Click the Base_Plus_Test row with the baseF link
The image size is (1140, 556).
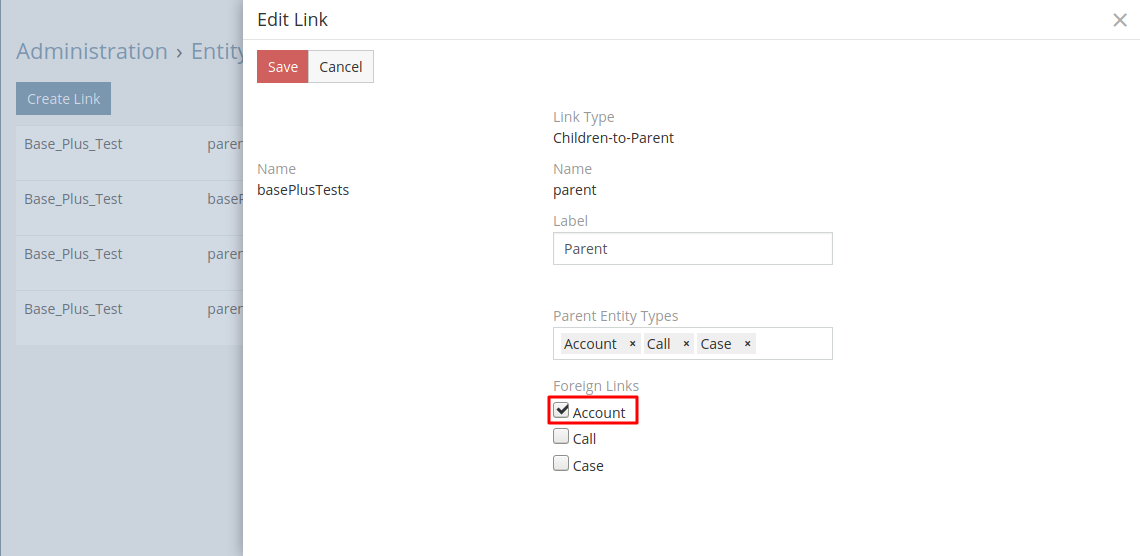tap(73, 199)
